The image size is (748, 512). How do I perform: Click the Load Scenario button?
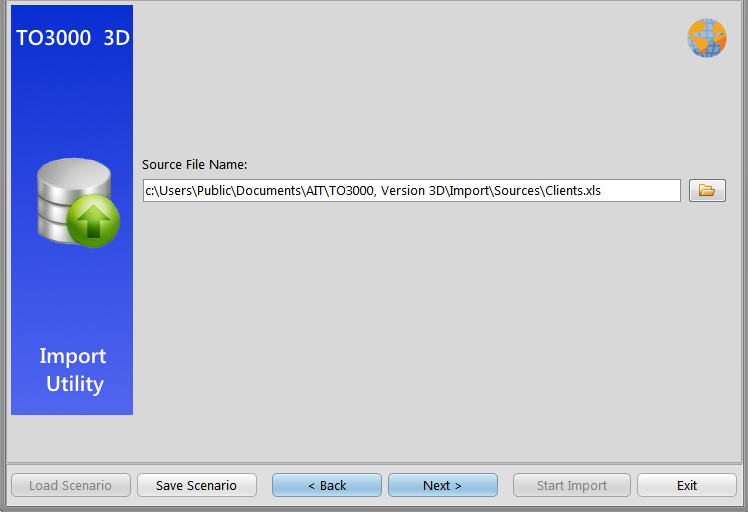[71, 485]
